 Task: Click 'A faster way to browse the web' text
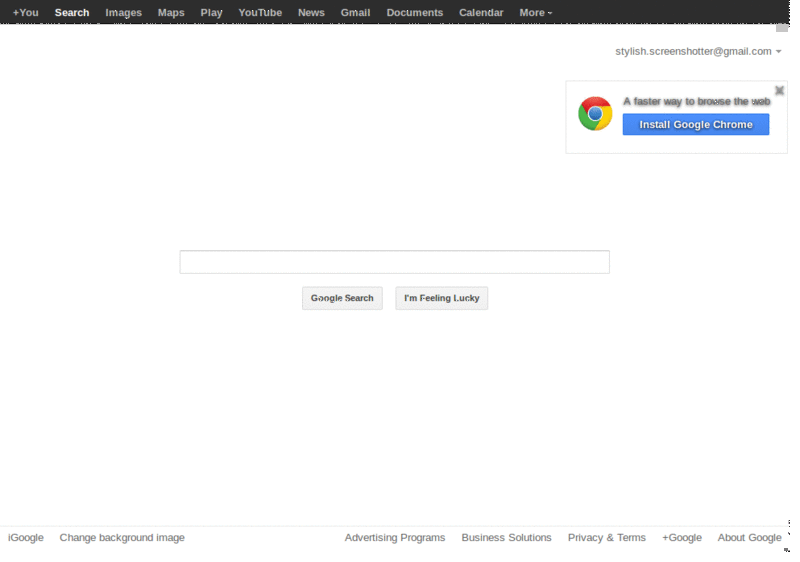tap(697, 101)
